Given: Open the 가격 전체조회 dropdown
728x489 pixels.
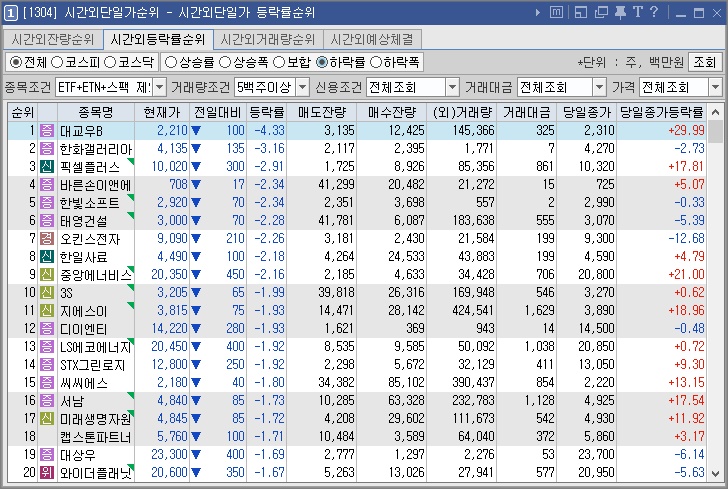Looking at the screenshot, I should tap(715, 87).
